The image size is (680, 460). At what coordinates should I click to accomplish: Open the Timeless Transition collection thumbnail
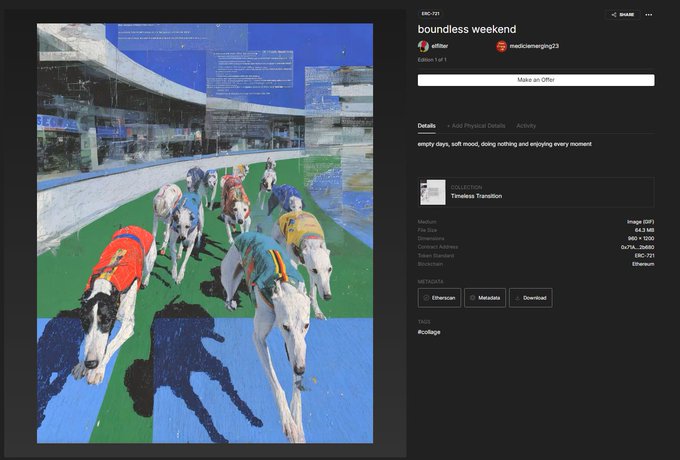pyautogui.click(x=433, y=192)
